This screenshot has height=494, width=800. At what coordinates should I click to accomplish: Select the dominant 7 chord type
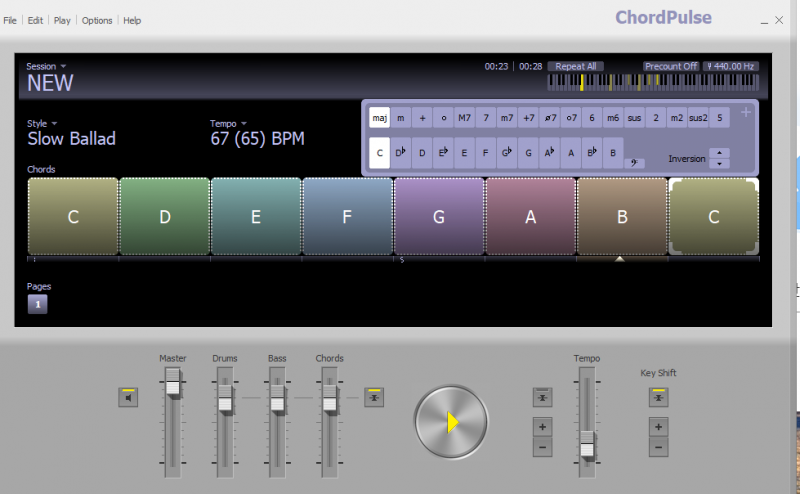[x=486, y=118]
